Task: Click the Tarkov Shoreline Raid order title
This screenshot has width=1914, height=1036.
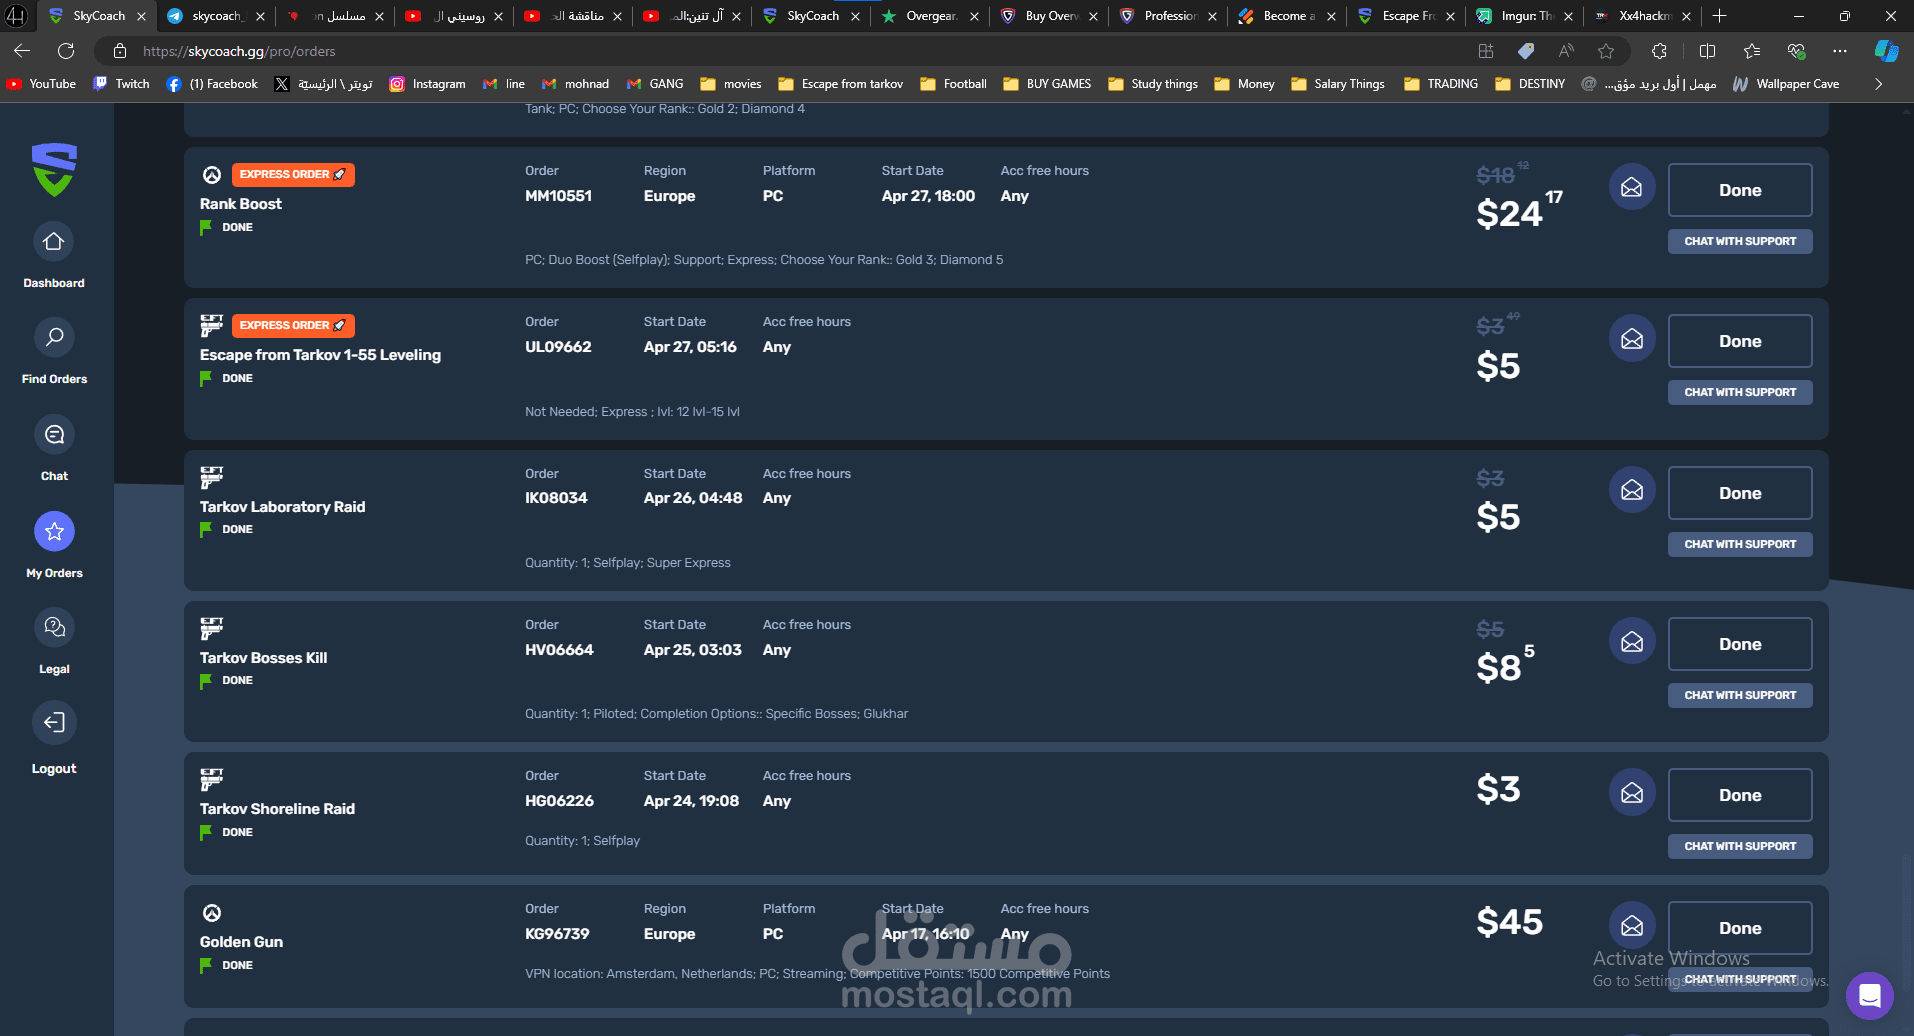Action: [x=277, y=809]
